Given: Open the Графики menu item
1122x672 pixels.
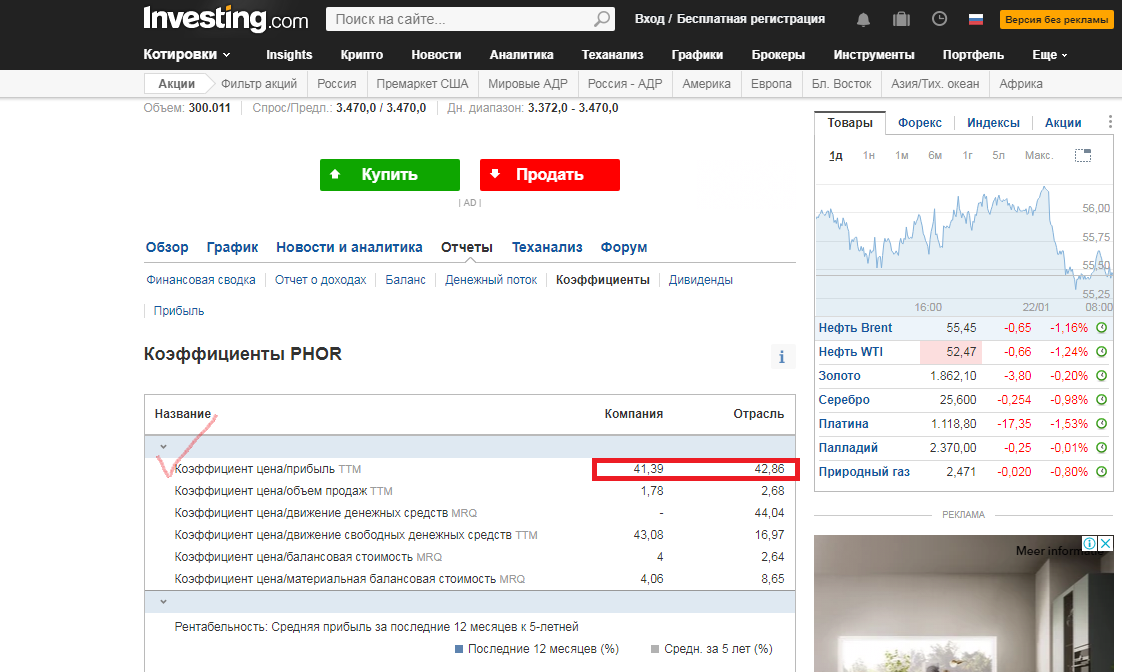Looking at the screenshot, I should (697, 54).
